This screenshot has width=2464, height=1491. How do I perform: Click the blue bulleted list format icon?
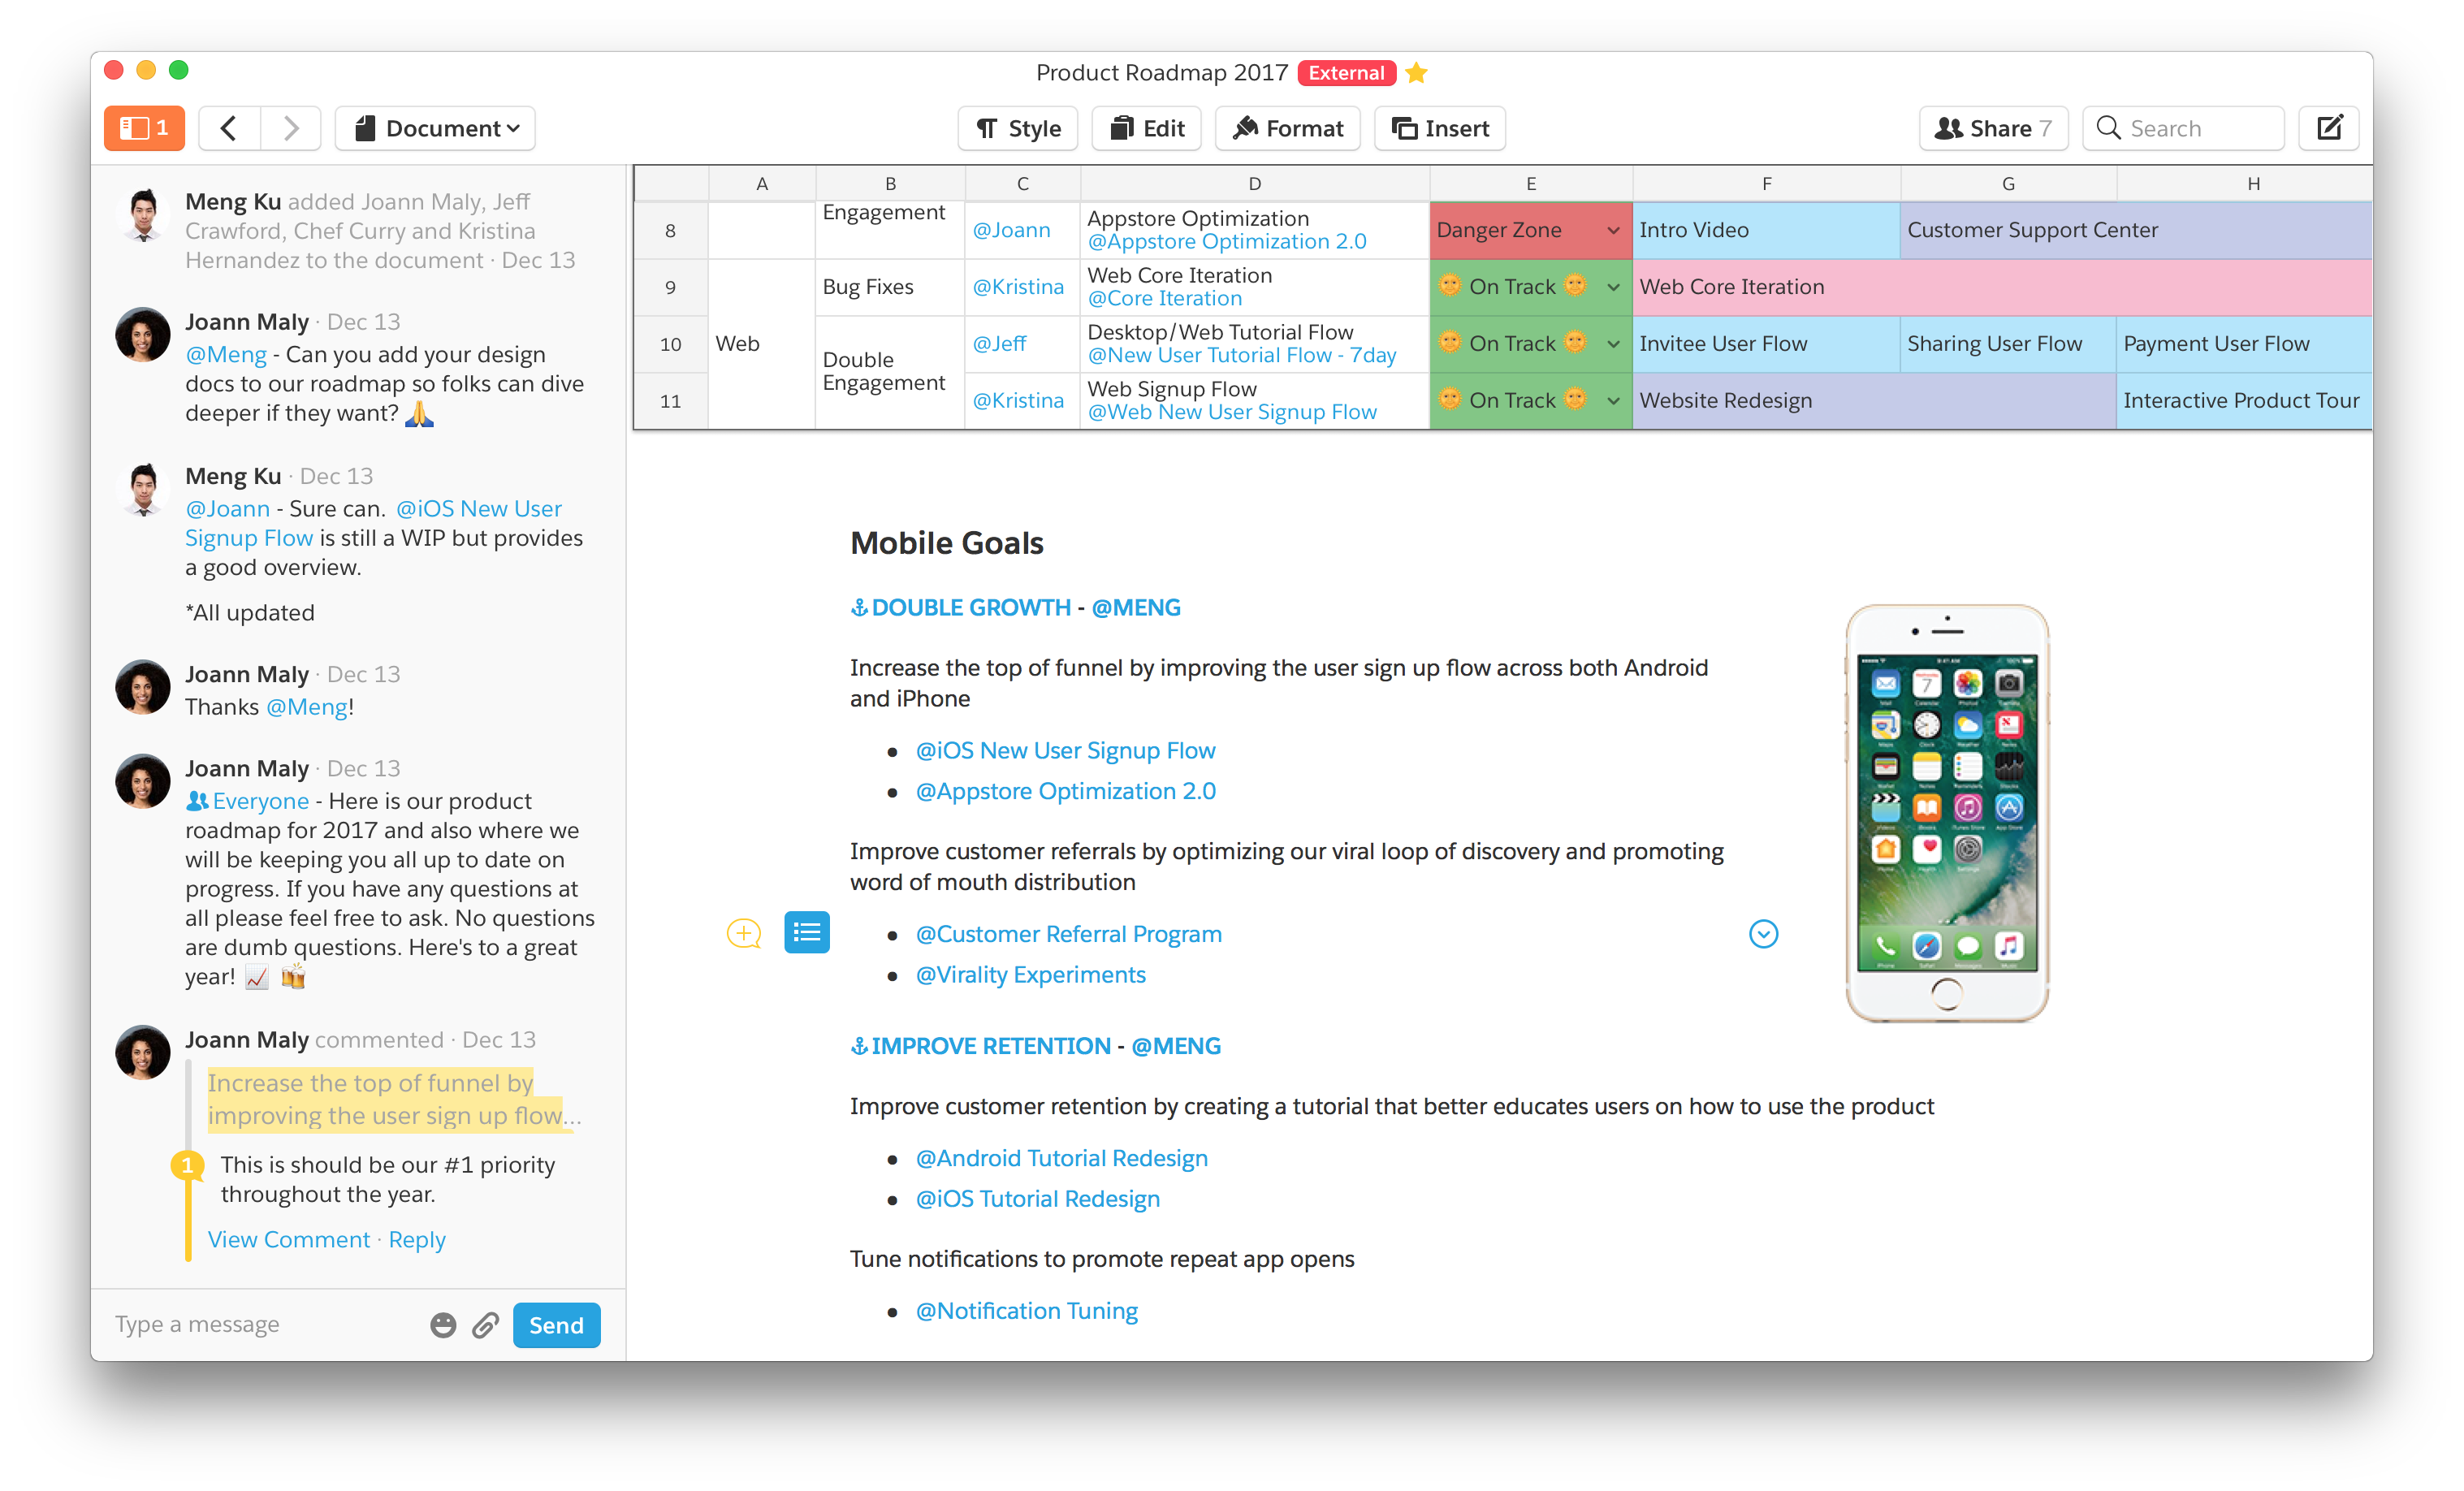807,933
